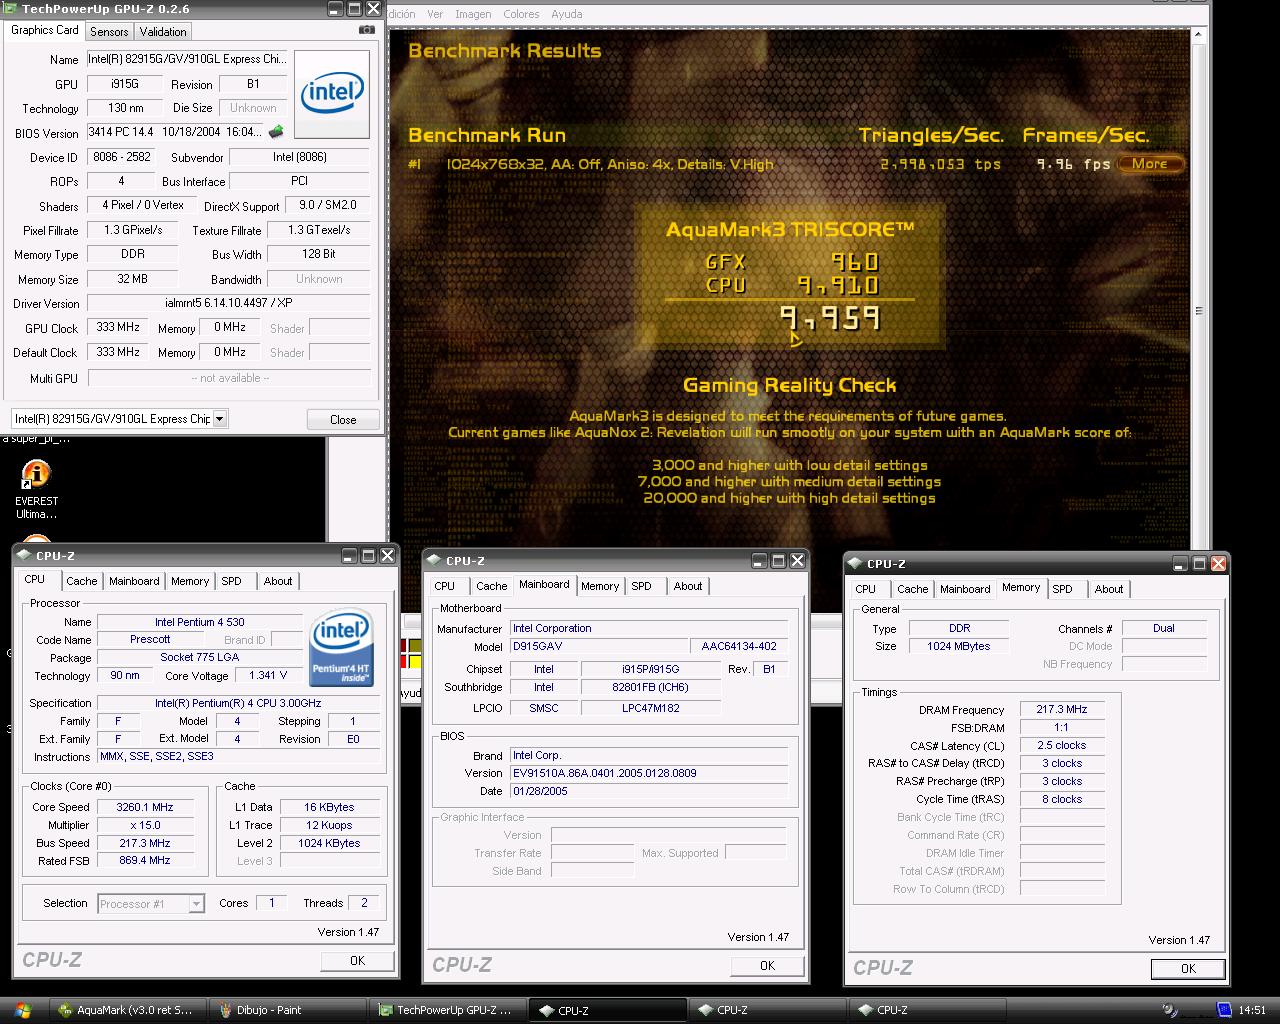This screenshot has width=1280, height=1024.
Task: Click the Paint vertical scrollbar up arrow
Action: point(1200,33)
